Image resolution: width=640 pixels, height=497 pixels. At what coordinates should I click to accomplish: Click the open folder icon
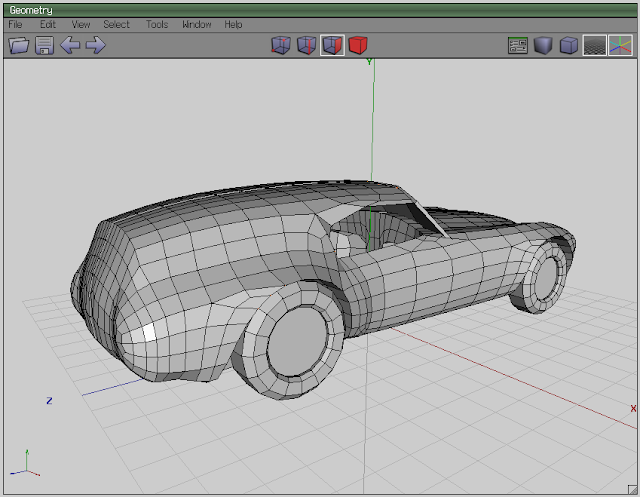(18, 45)
